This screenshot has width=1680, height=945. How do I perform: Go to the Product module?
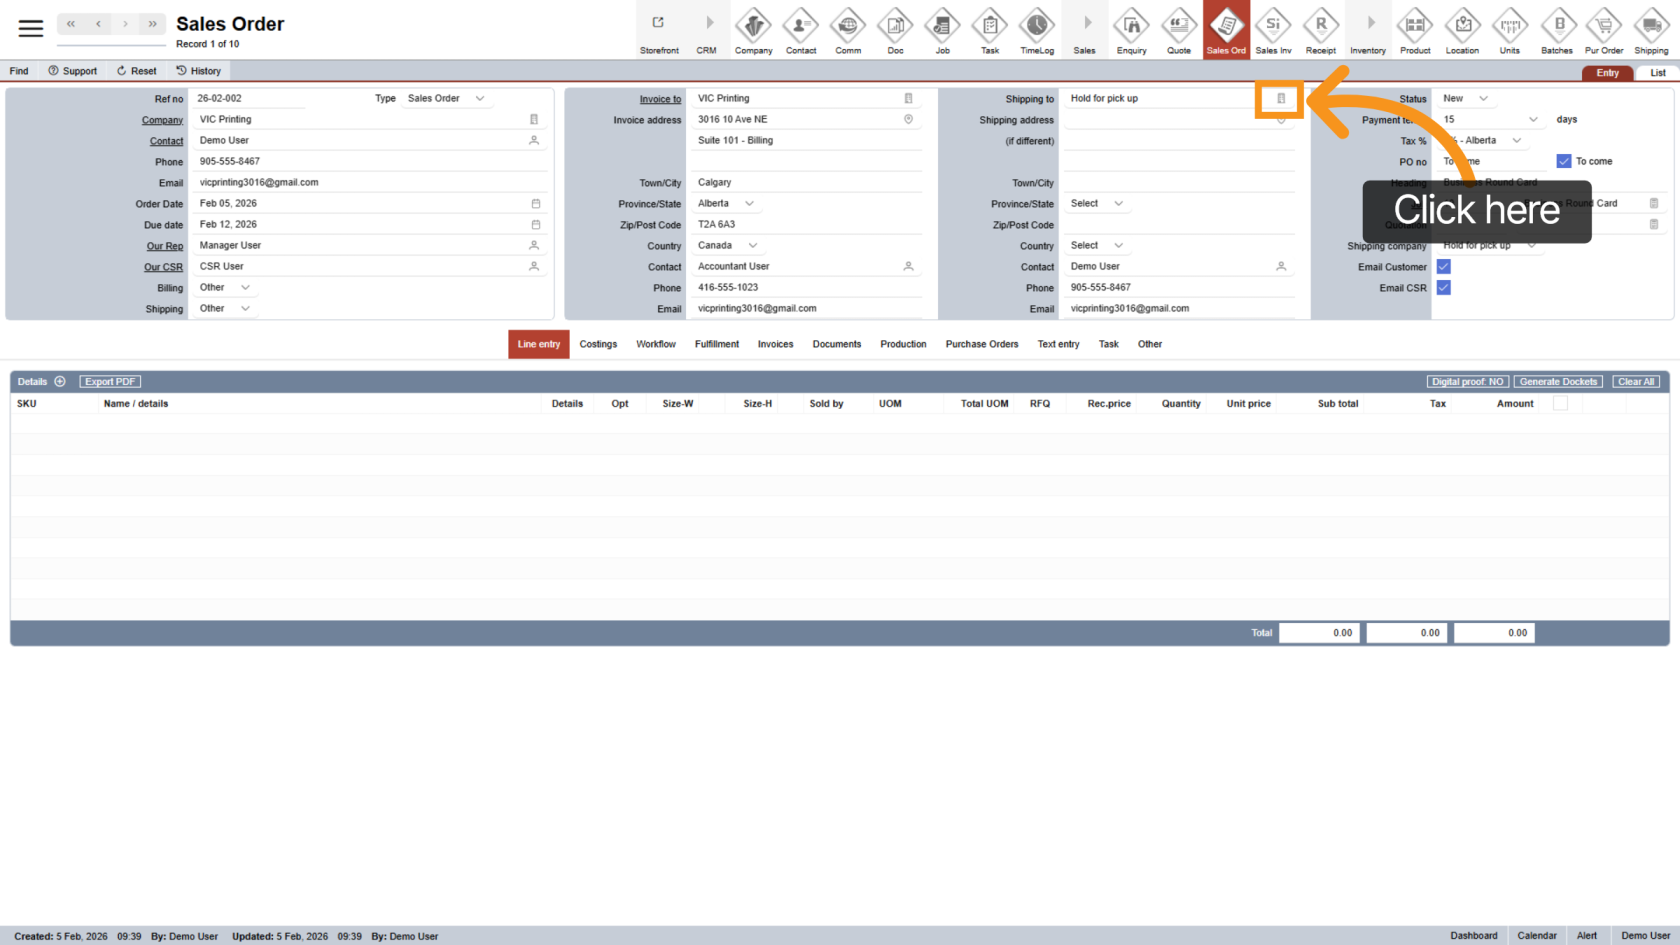[1415, 31]
